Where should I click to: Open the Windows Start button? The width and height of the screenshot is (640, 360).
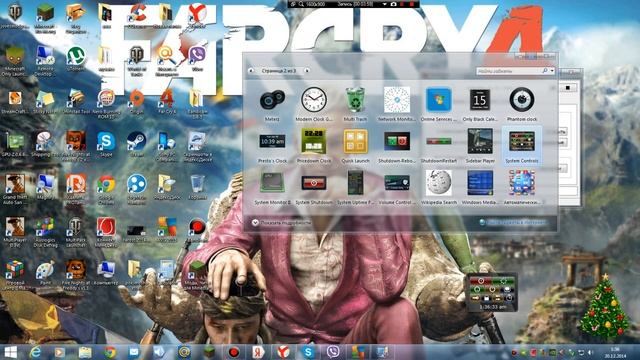point(11,352)
